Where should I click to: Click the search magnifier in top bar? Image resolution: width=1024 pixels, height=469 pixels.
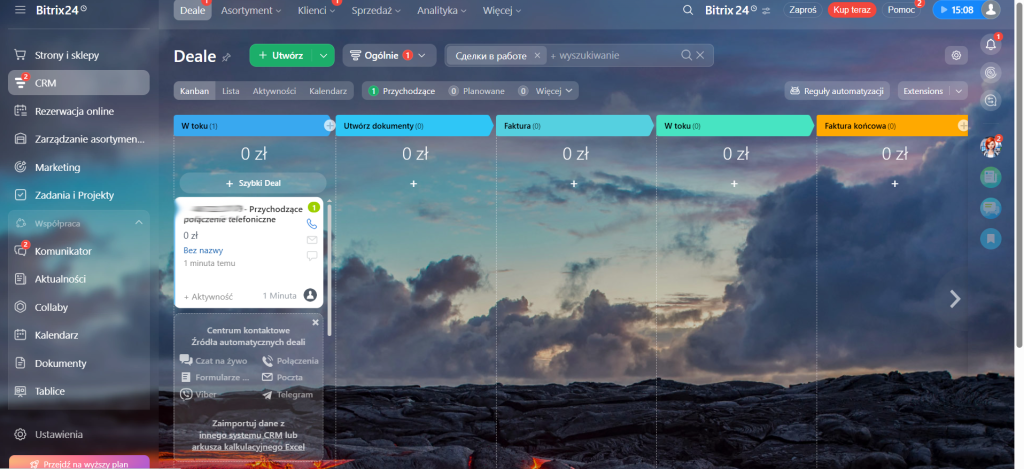coord(687,10)
